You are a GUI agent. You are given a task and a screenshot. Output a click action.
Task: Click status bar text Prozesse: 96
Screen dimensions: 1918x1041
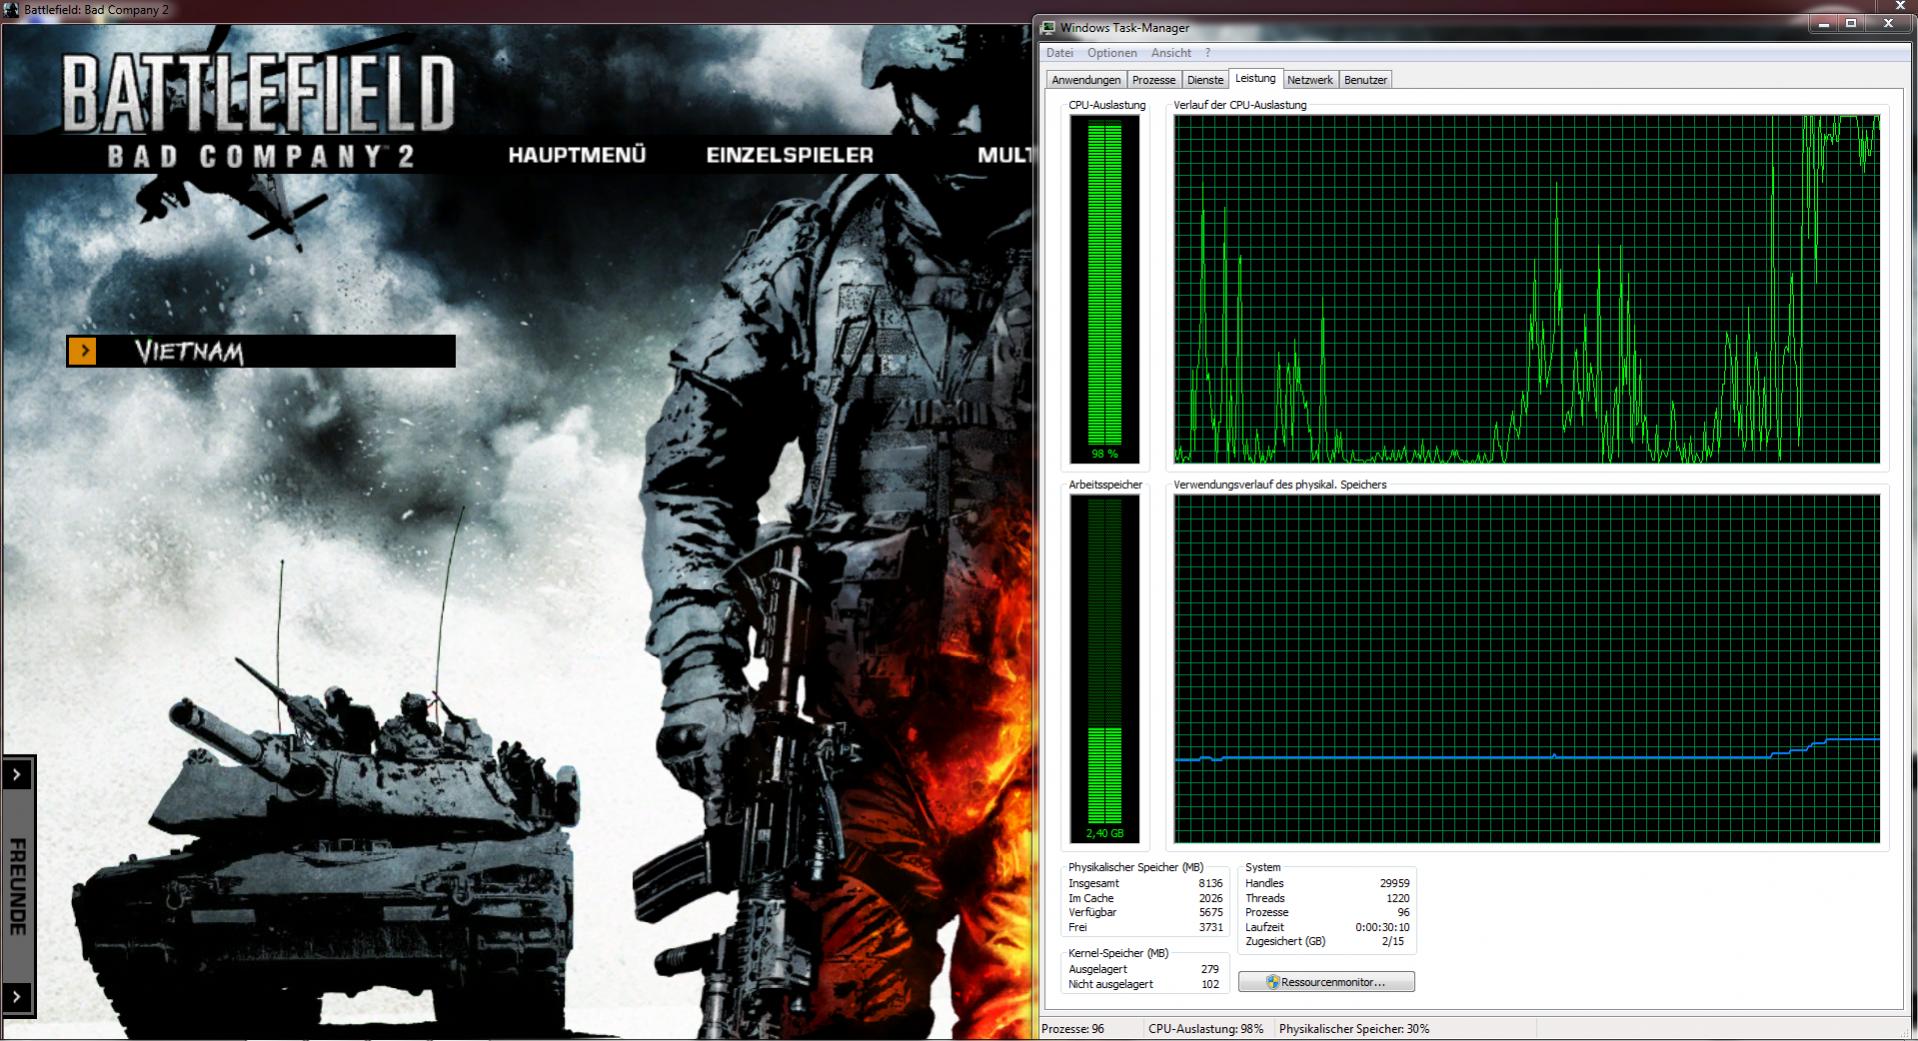pyautogui.click(x=1072, y=1029)
